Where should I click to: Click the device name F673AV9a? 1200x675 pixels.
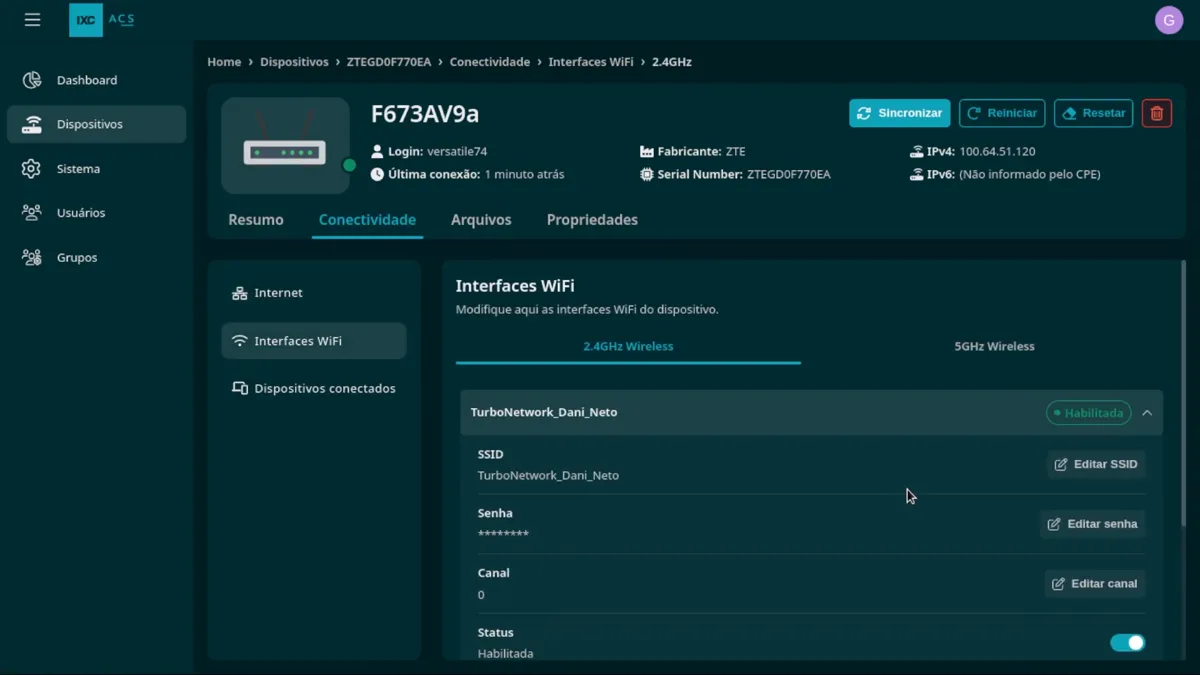pyautogui.click(x=425, y=114)
